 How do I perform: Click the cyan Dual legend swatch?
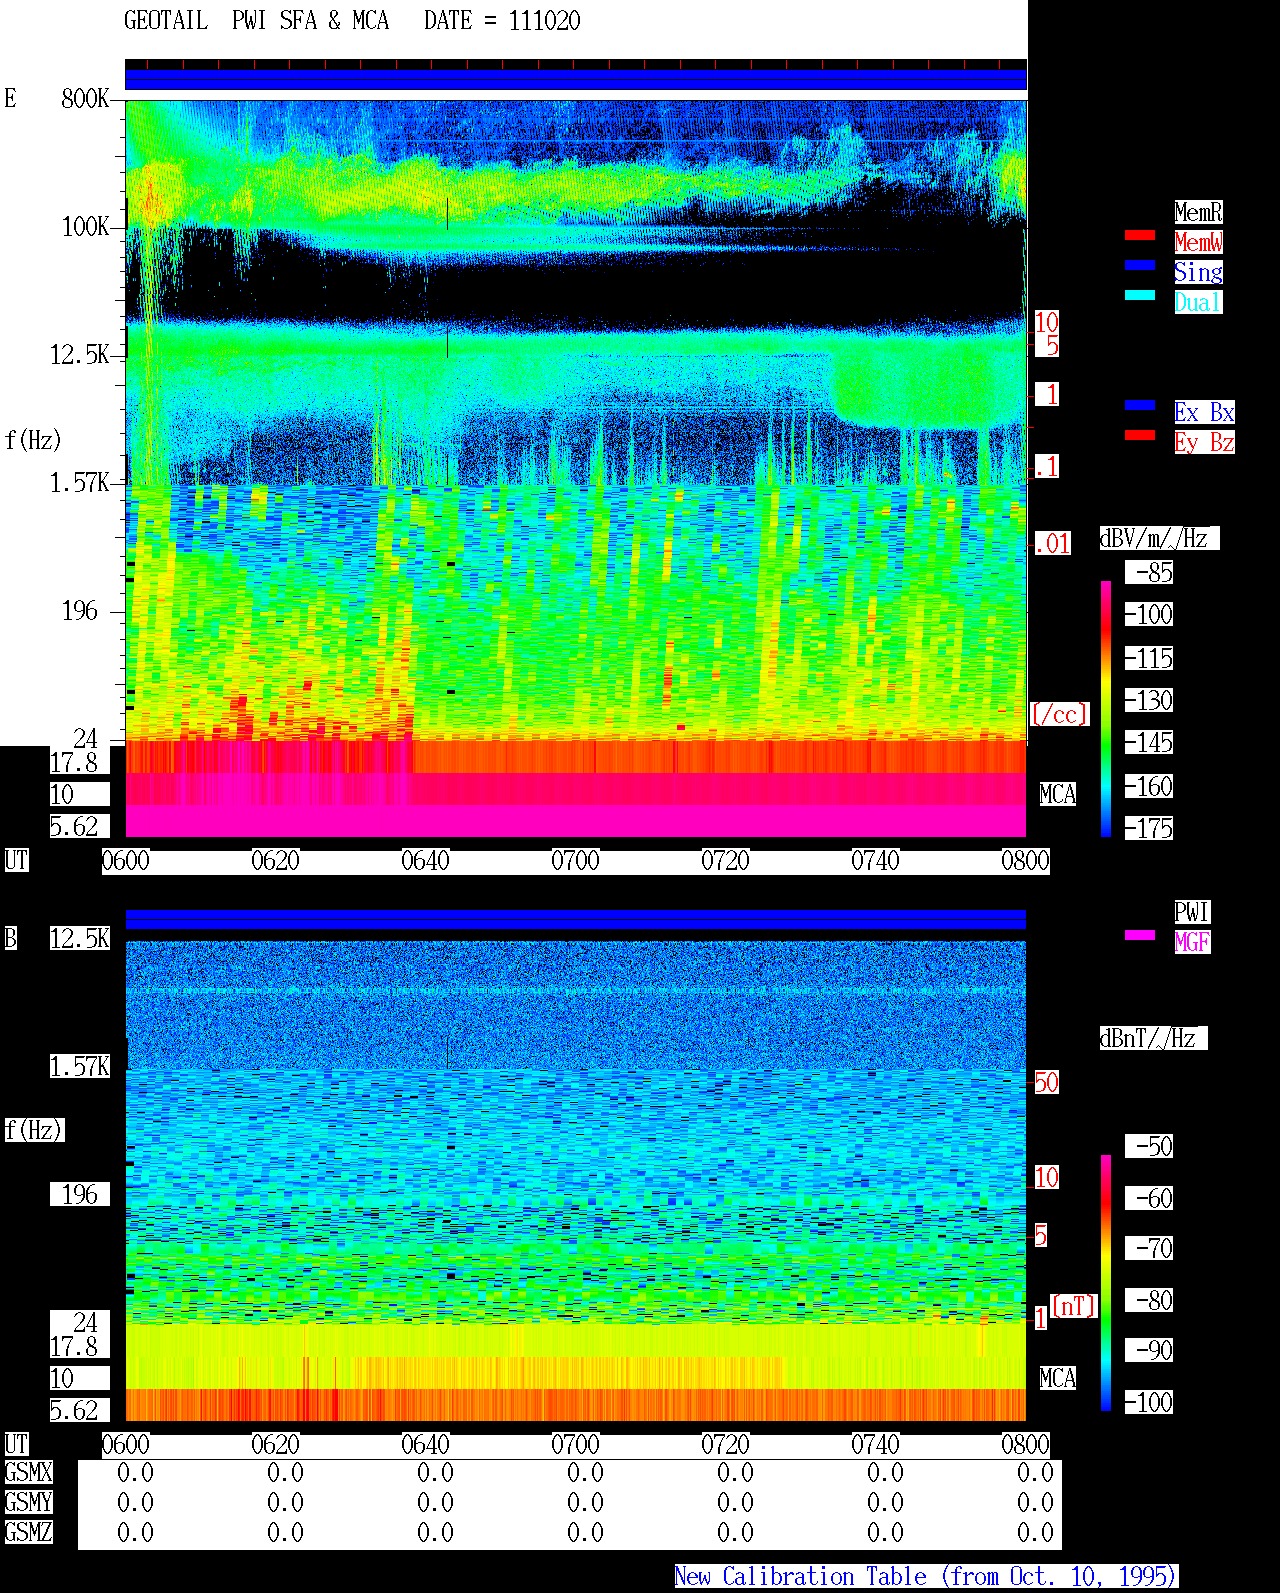tap(1140, 296)
